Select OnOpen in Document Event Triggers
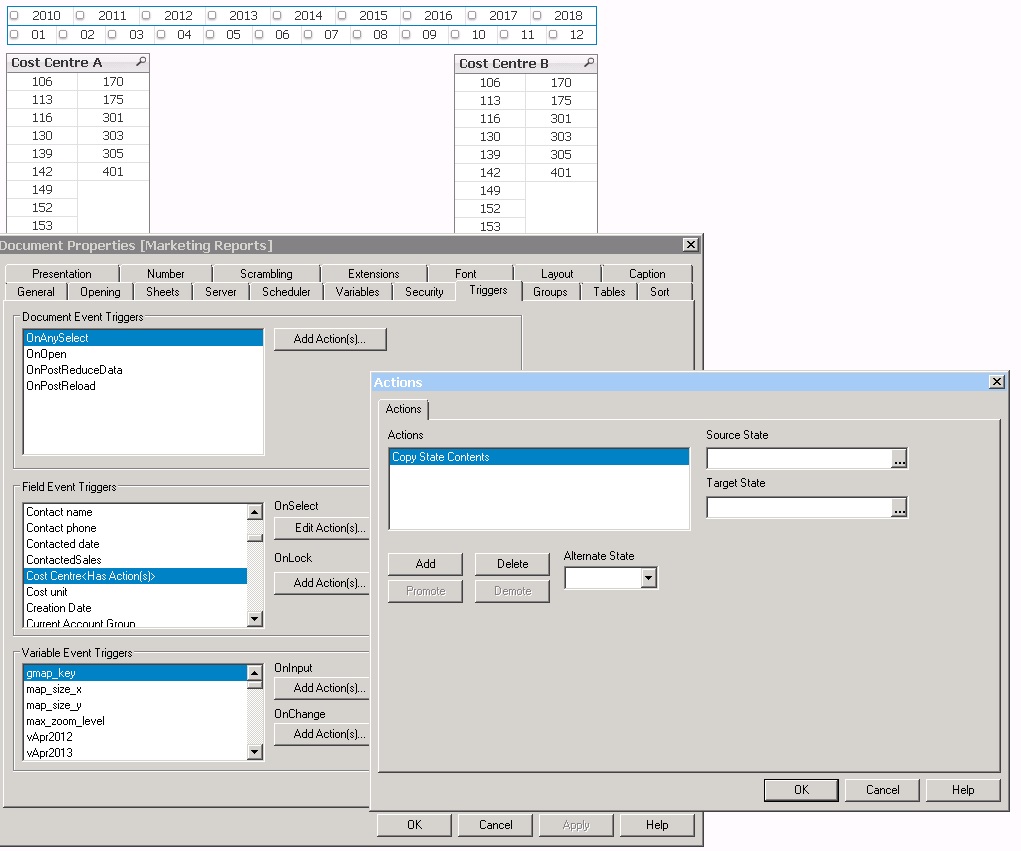The width and height of the screenshot is (1021, 851). [x=47, y=354]
